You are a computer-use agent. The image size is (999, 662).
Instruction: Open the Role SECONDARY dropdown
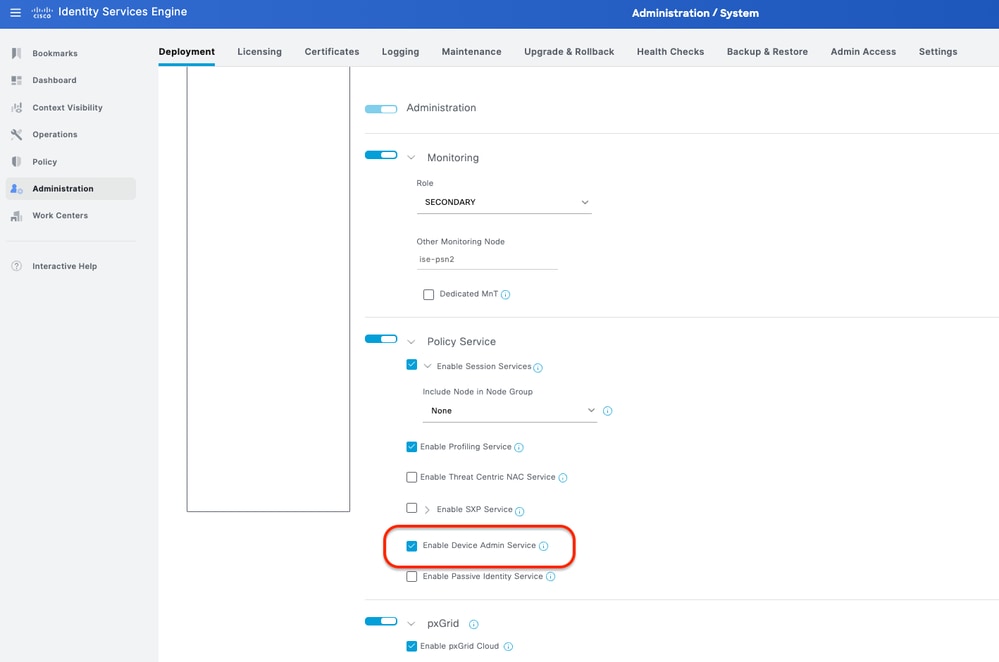pos(504,202)
